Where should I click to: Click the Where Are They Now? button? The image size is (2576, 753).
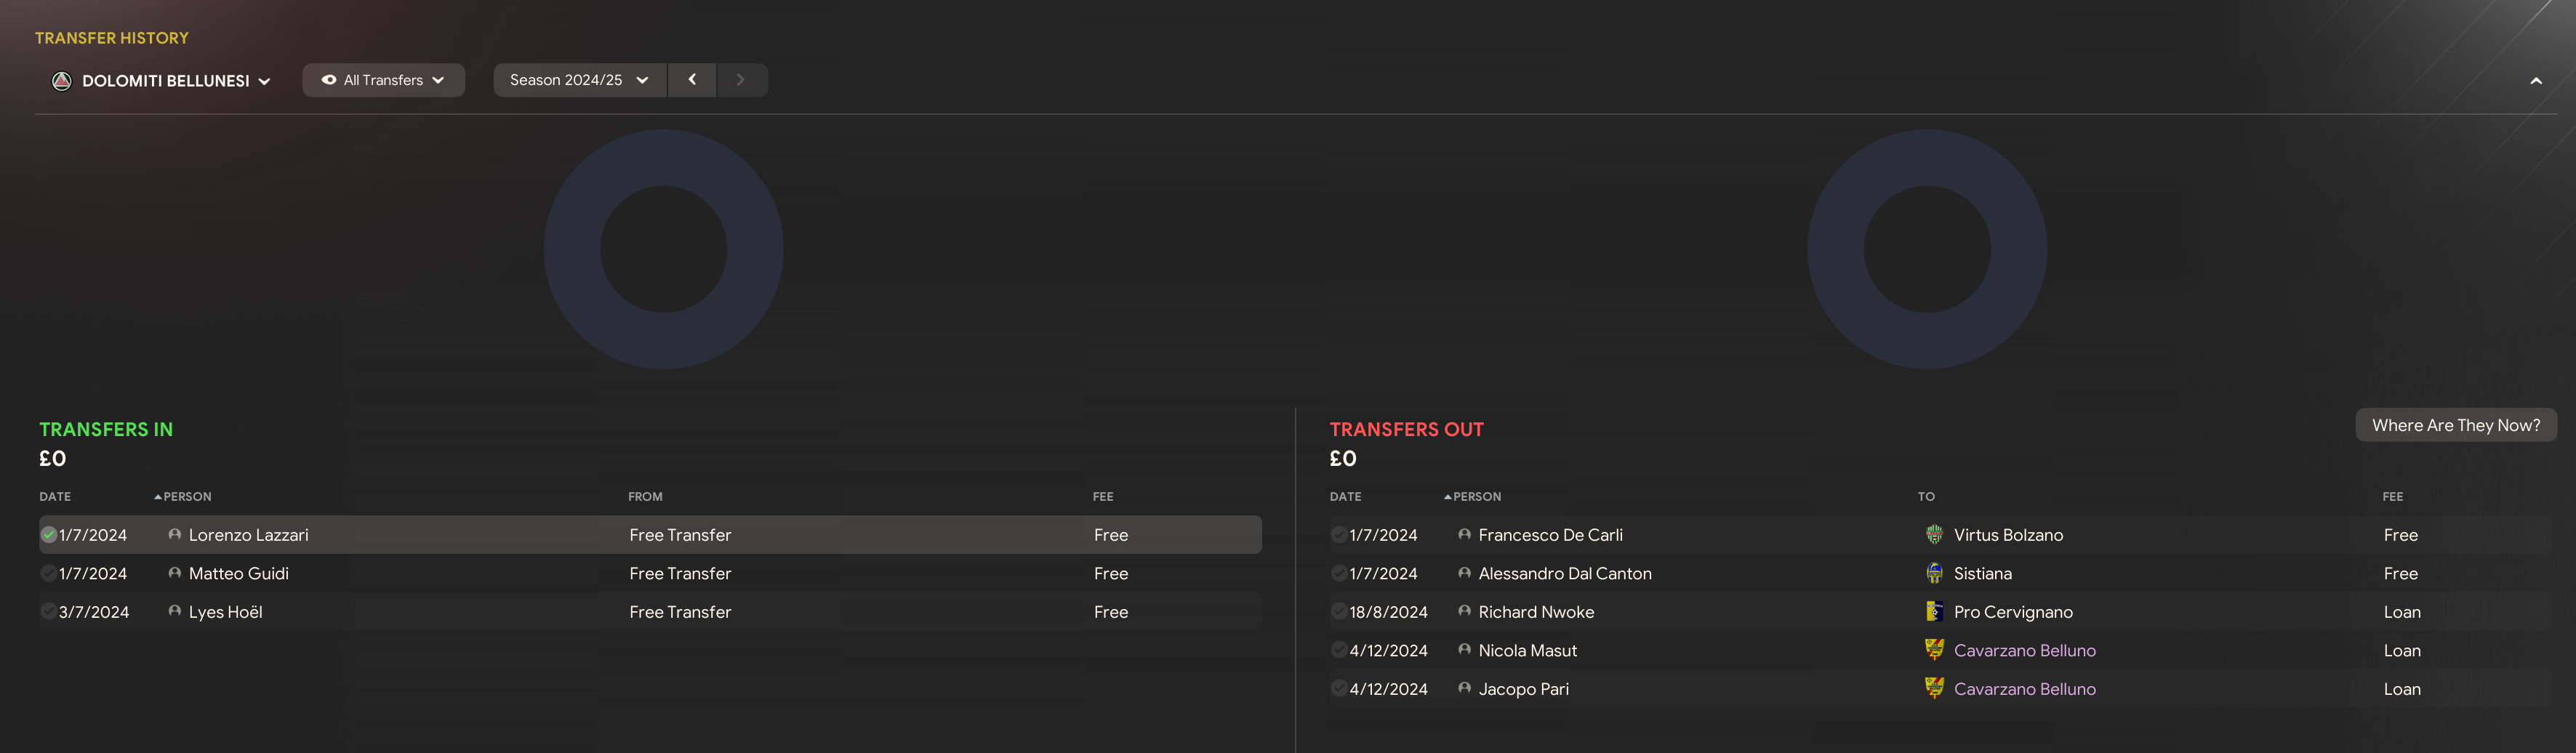[x=2455, y=425]
